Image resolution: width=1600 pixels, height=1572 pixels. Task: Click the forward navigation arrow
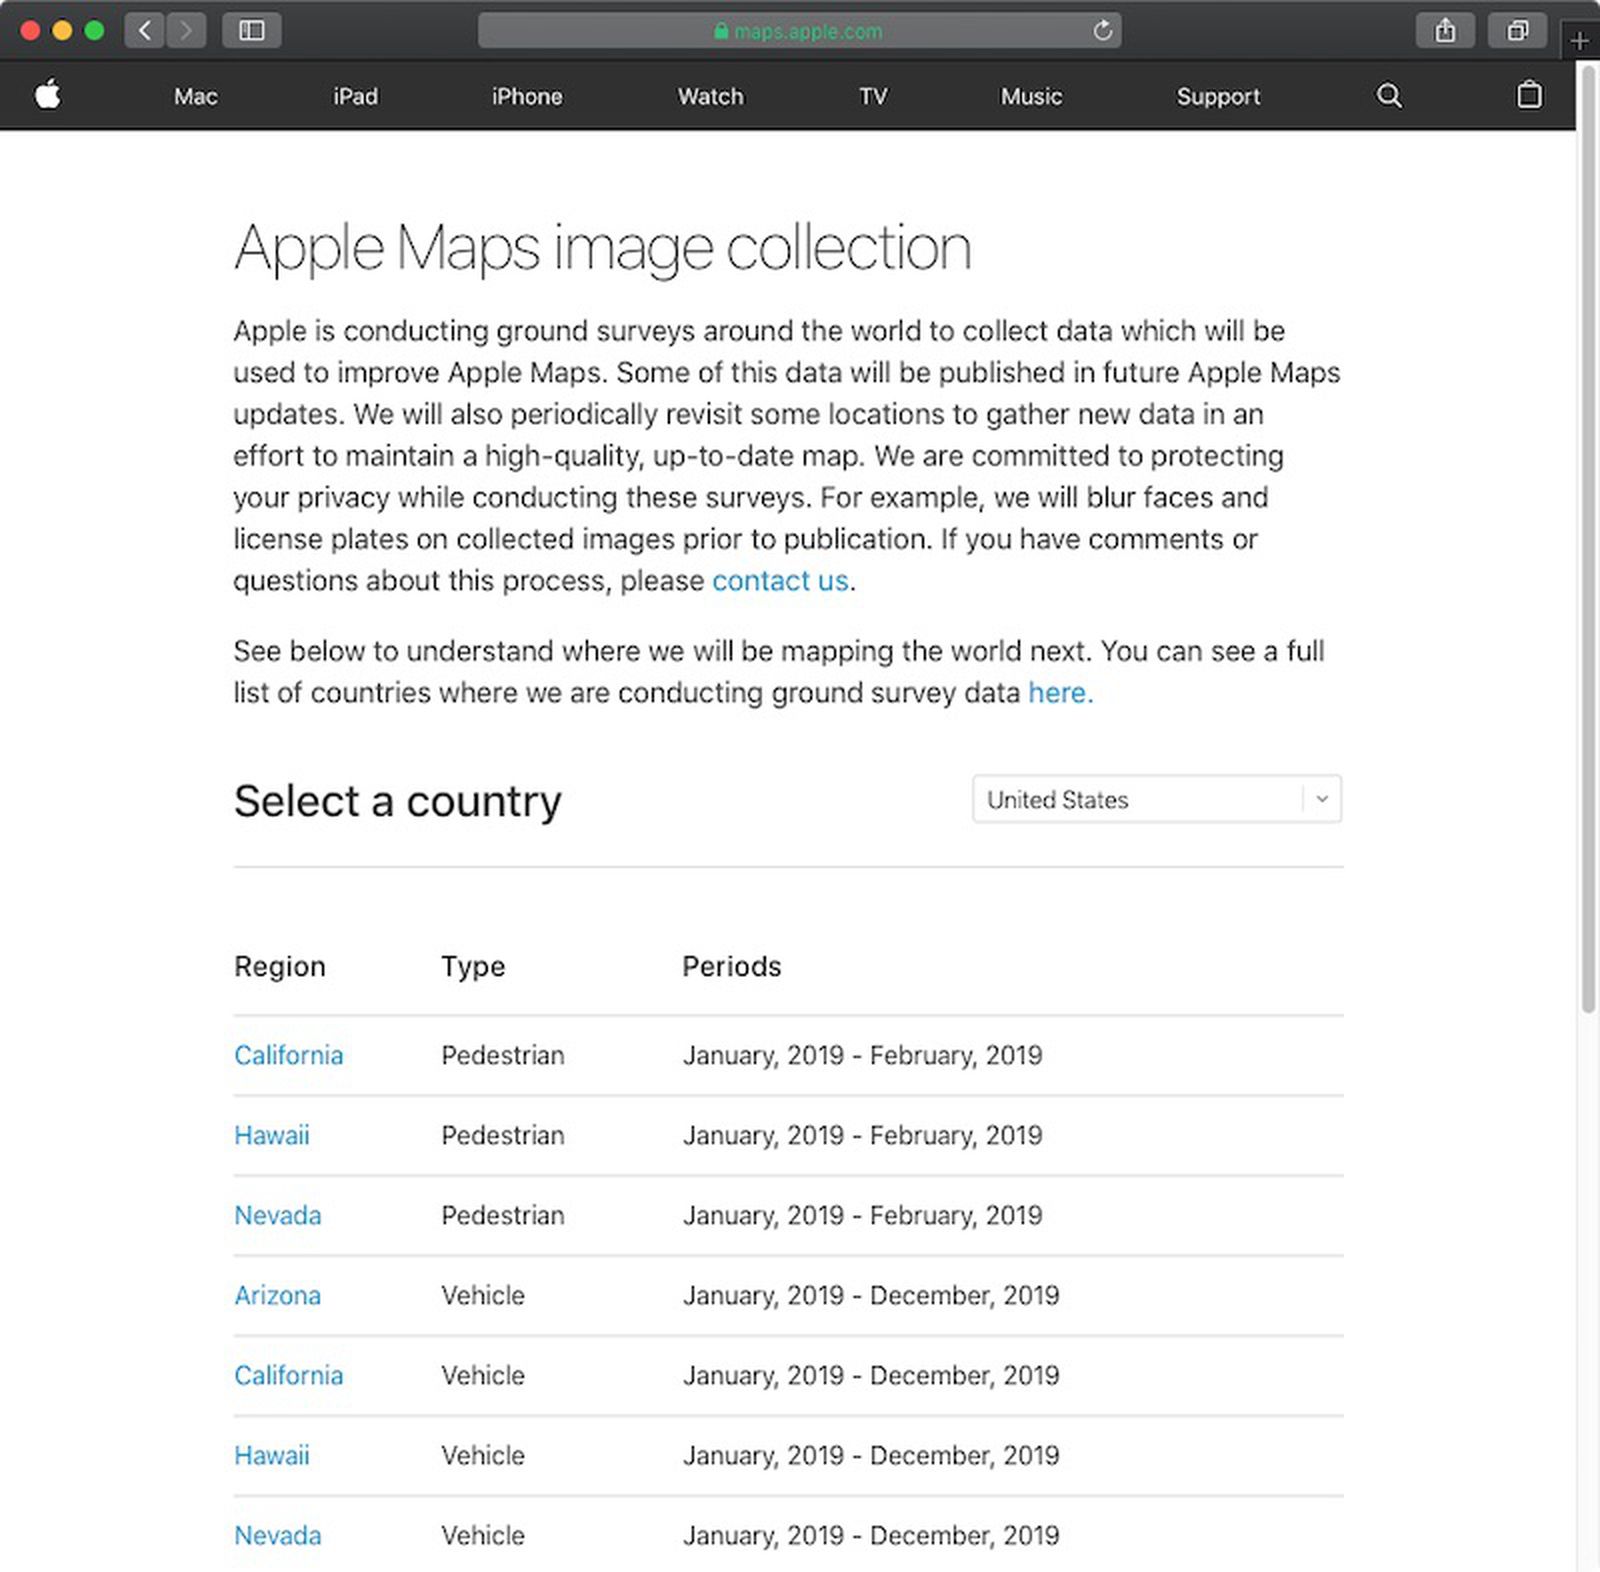[x=186, y=30]
